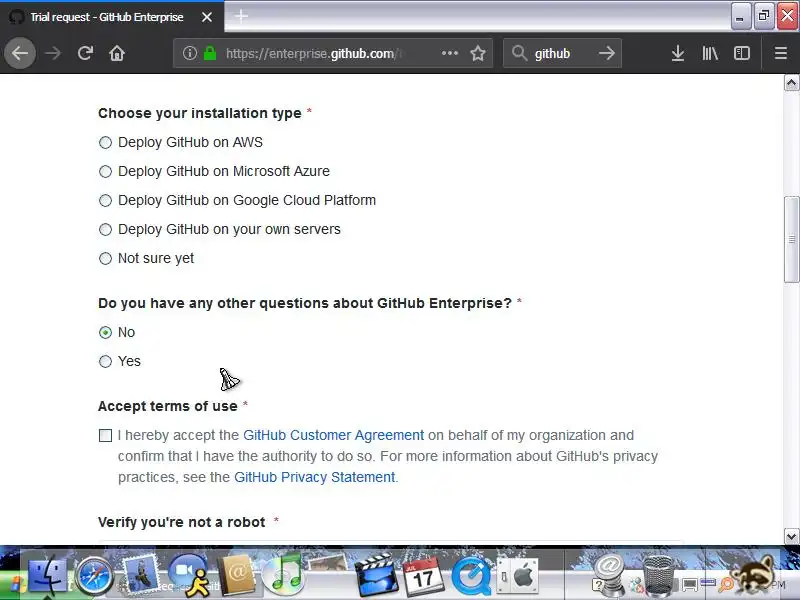The width and height of the screenshot is (800, 600).
Task: Open a new tab with plus
Action: tap(241, 16)
